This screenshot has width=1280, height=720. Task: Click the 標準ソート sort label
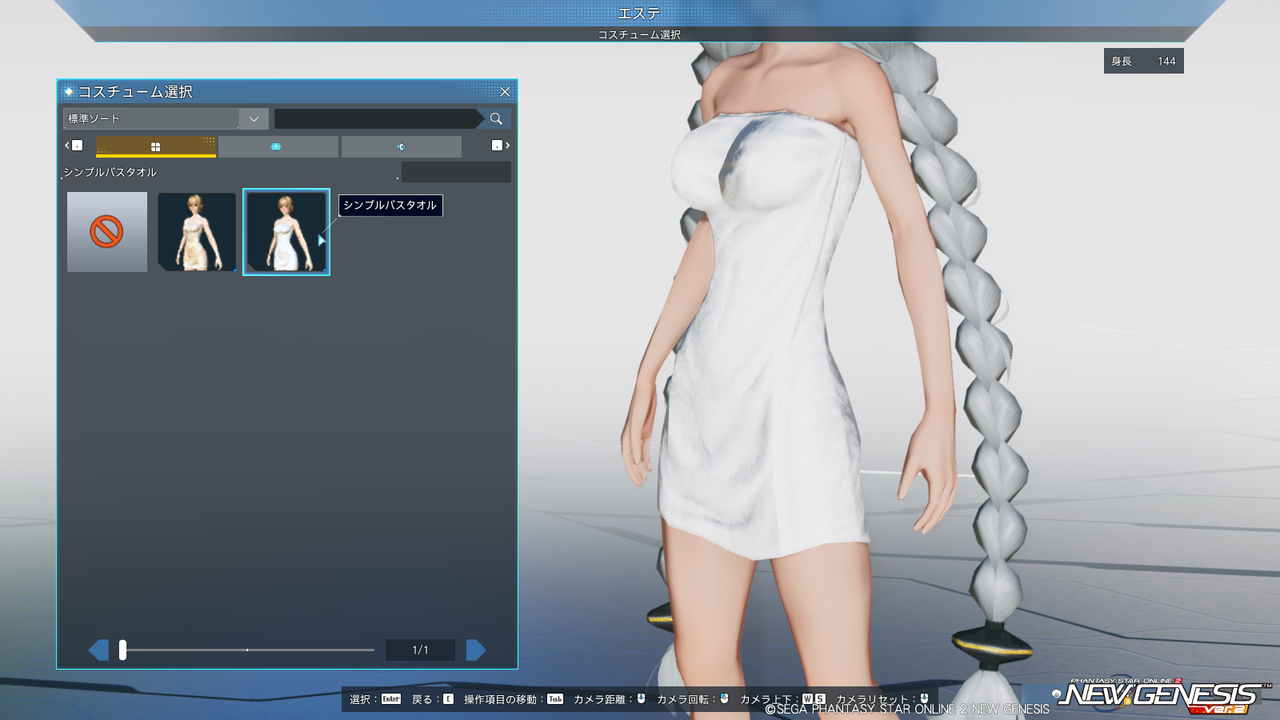tap(92, 119)
